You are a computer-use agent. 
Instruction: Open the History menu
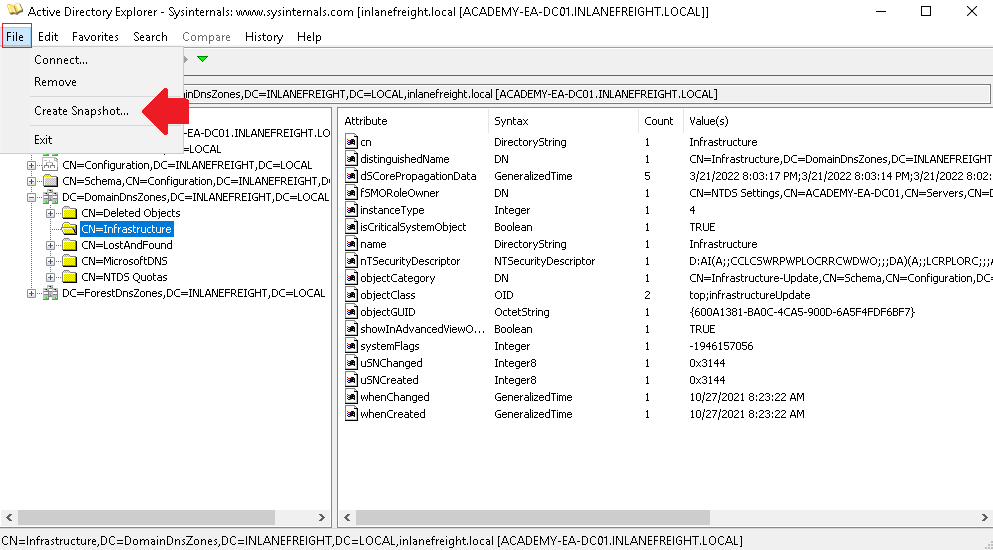[x=263, y=37]
